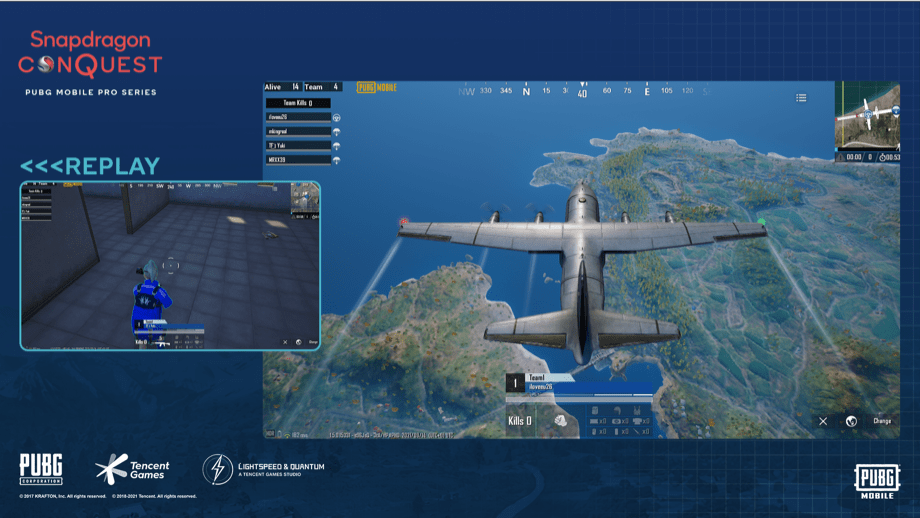Click the PUBG MOBILE logo in game HUD
This screenshot has width=920, height=518.
377,87
